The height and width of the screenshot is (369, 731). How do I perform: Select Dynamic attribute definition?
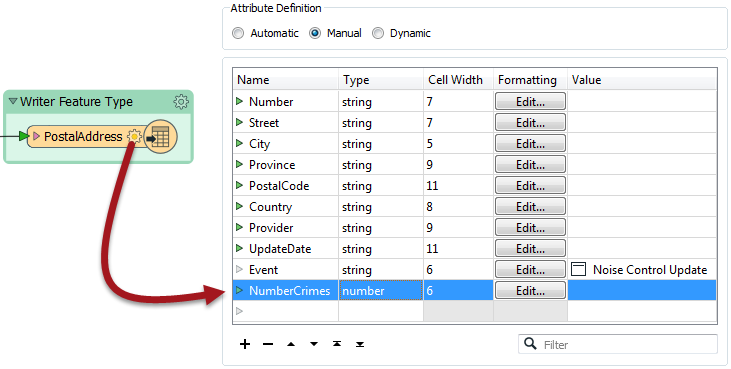[x=378, y=34]
